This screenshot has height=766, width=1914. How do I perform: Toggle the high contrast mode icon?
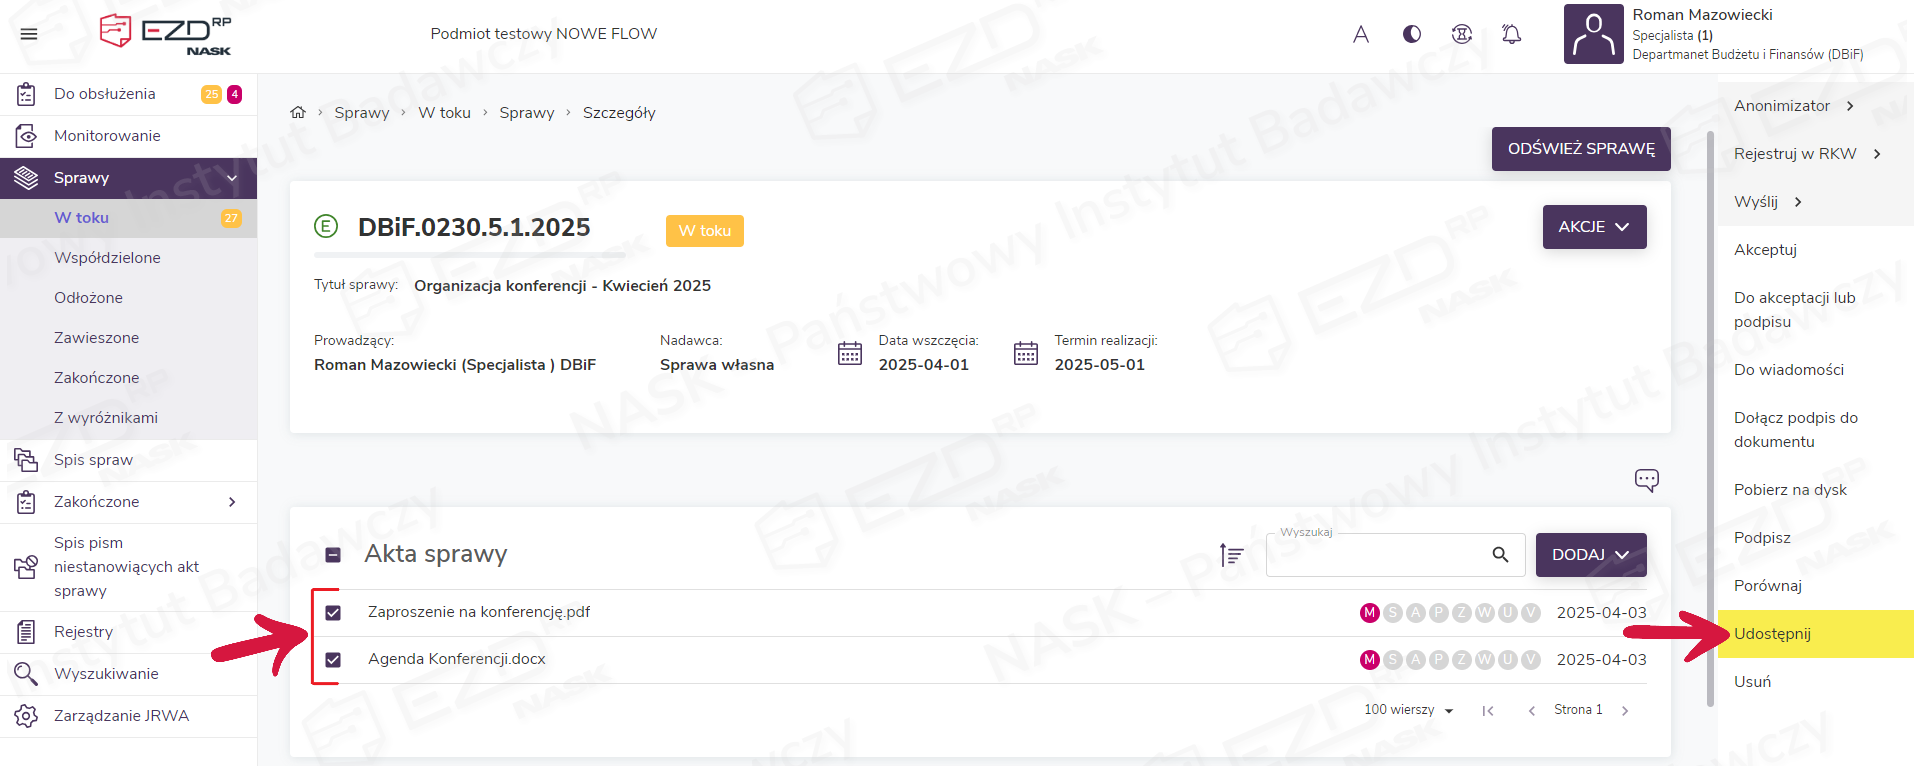coord(1411,34)
